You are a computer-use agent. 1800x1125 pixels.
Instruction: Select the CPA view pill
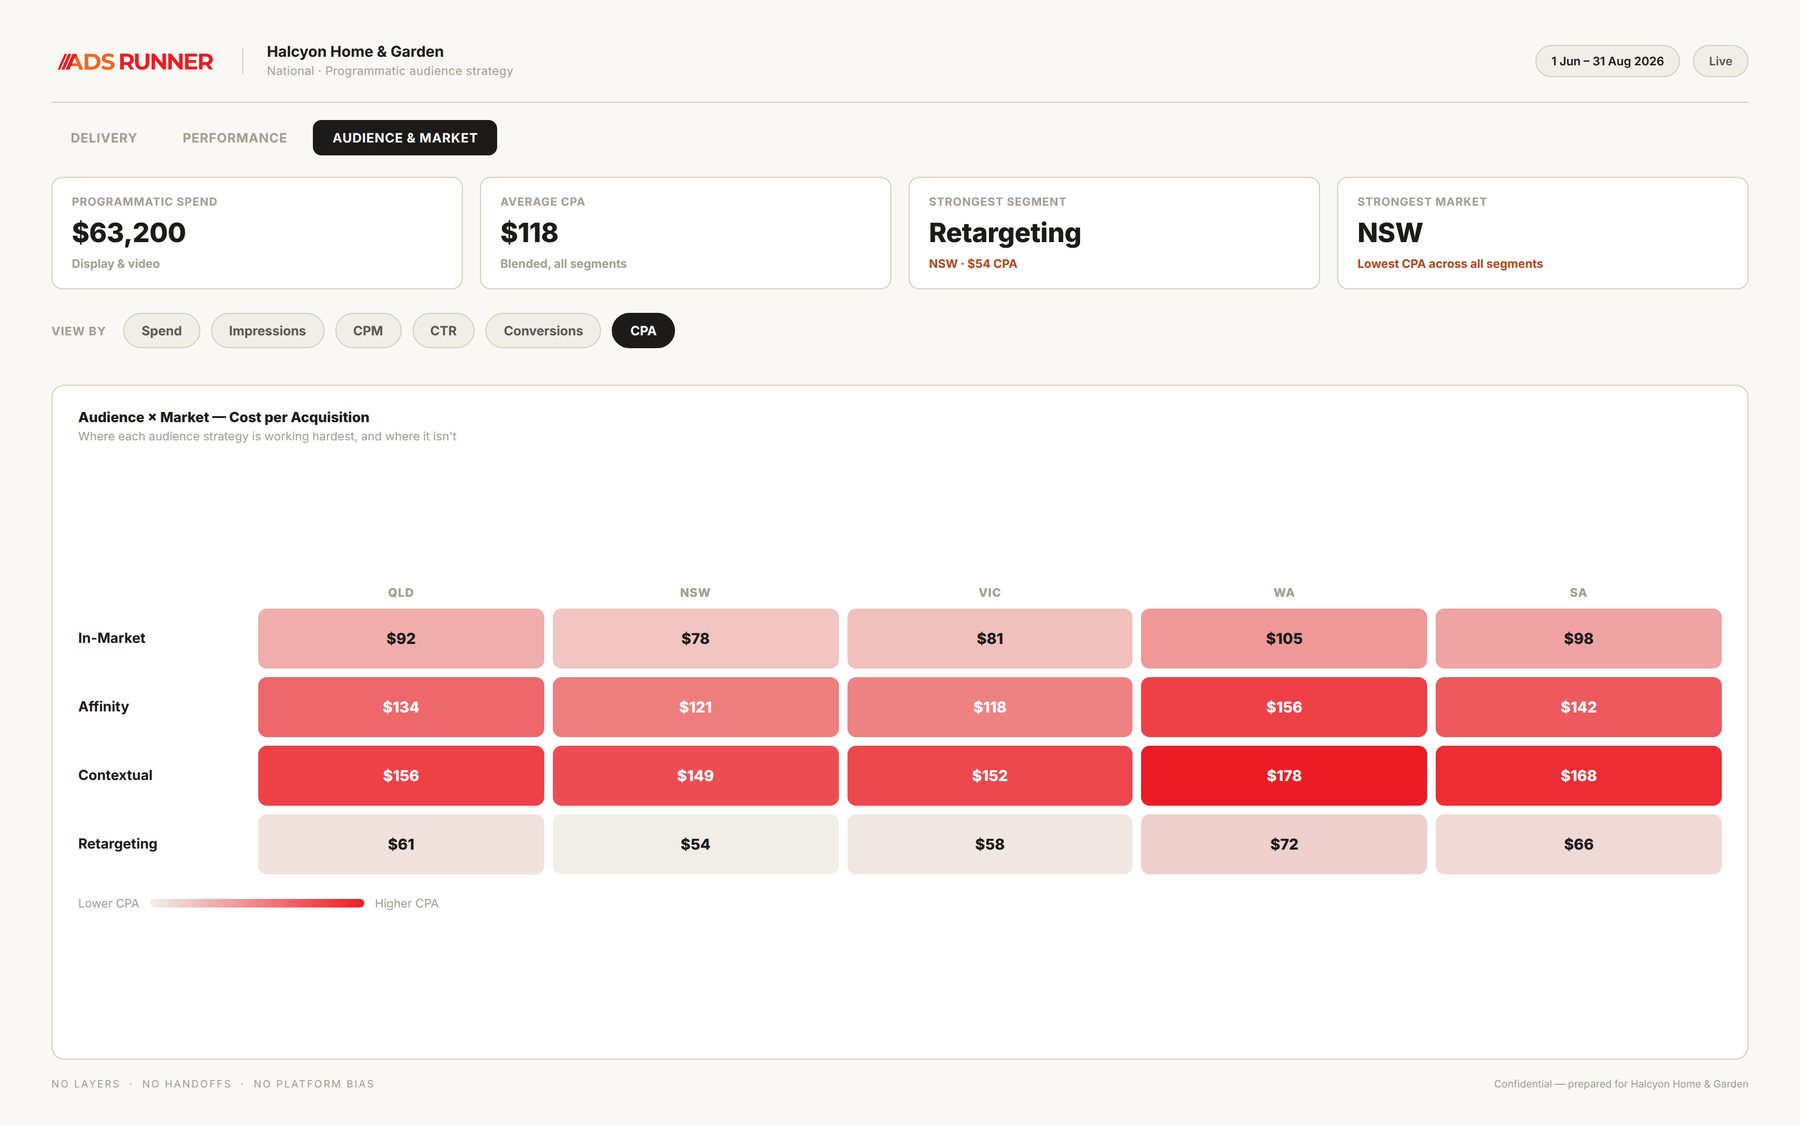(643, 331)
